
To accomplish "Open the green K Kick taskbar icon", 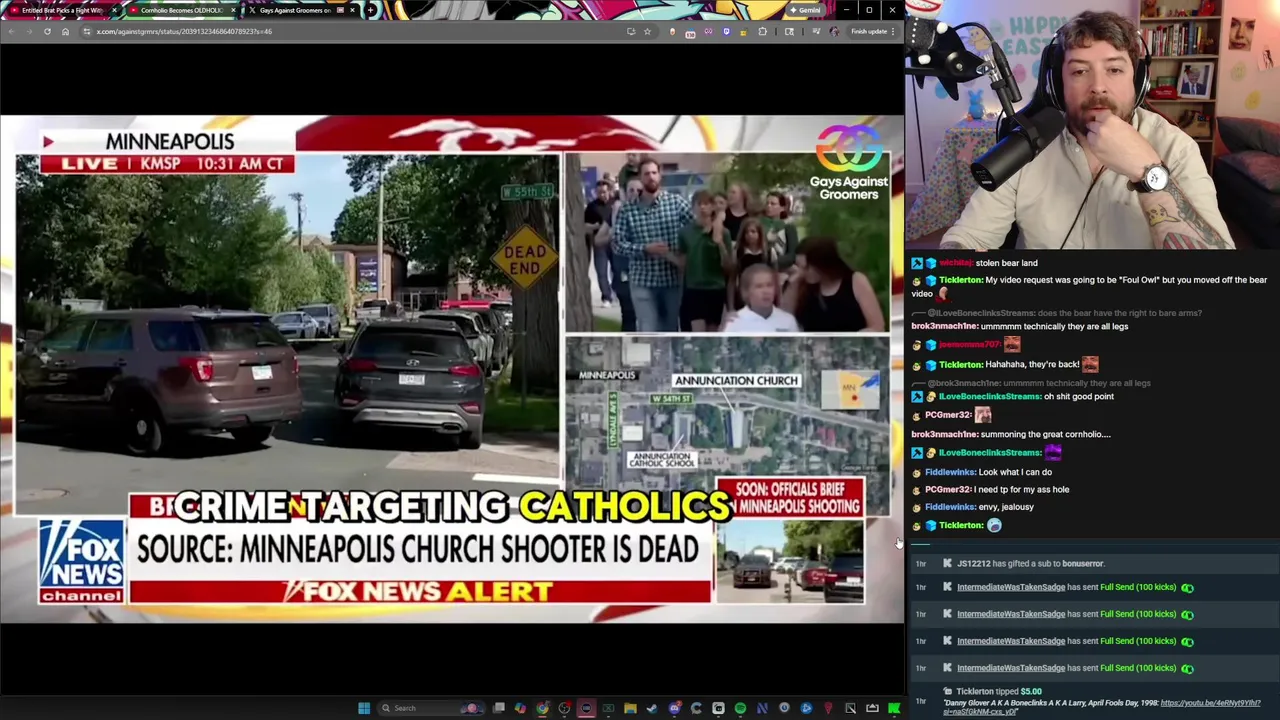I will 894,708.
